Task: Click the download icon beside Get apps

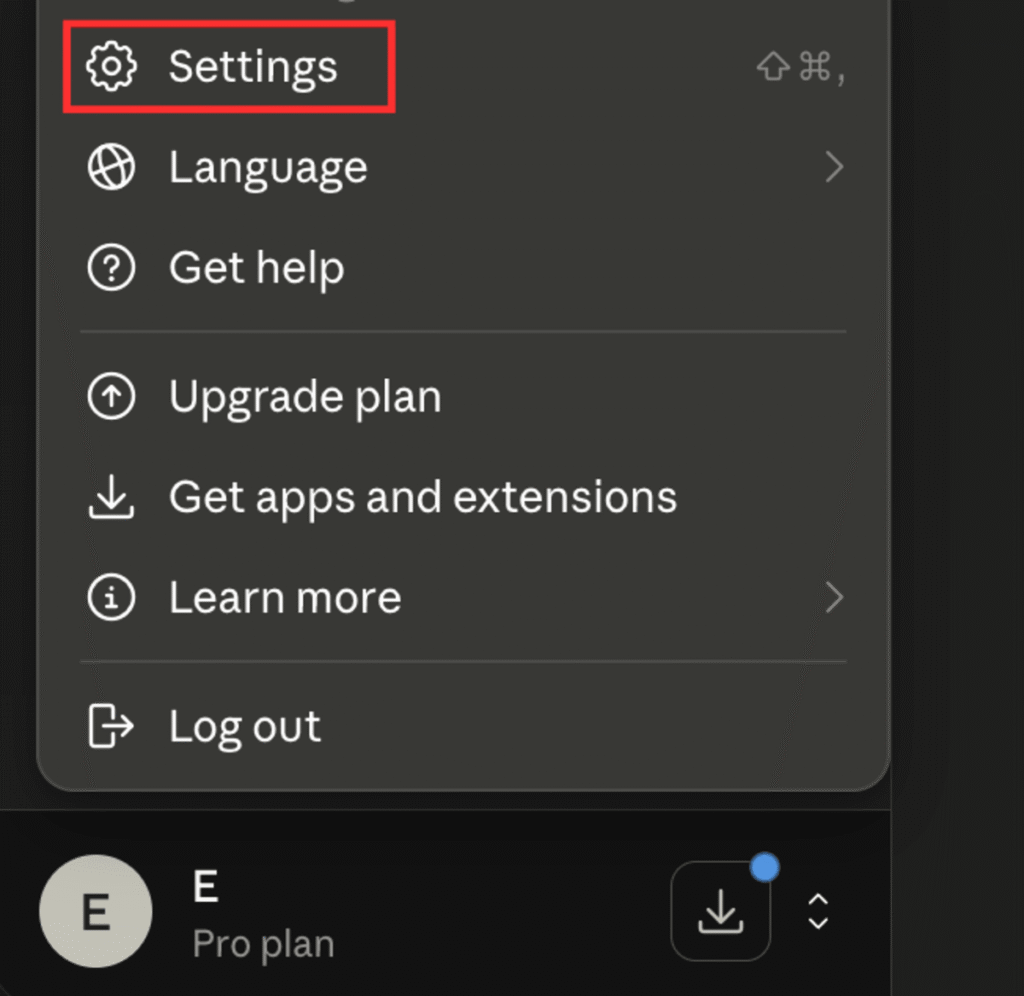Action: [x=112, y=497]
